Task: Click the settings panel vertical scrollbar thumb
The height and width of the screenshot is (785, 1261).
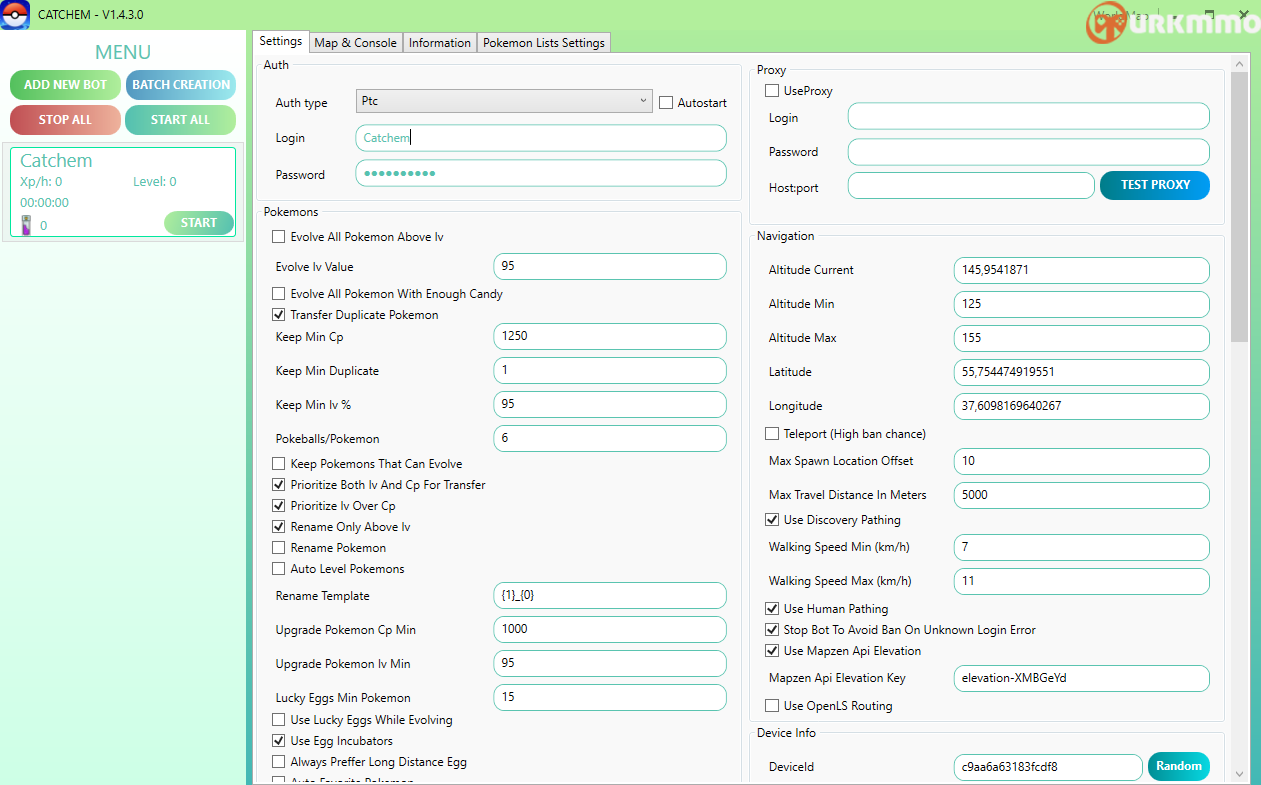Action: [1240, 207]
